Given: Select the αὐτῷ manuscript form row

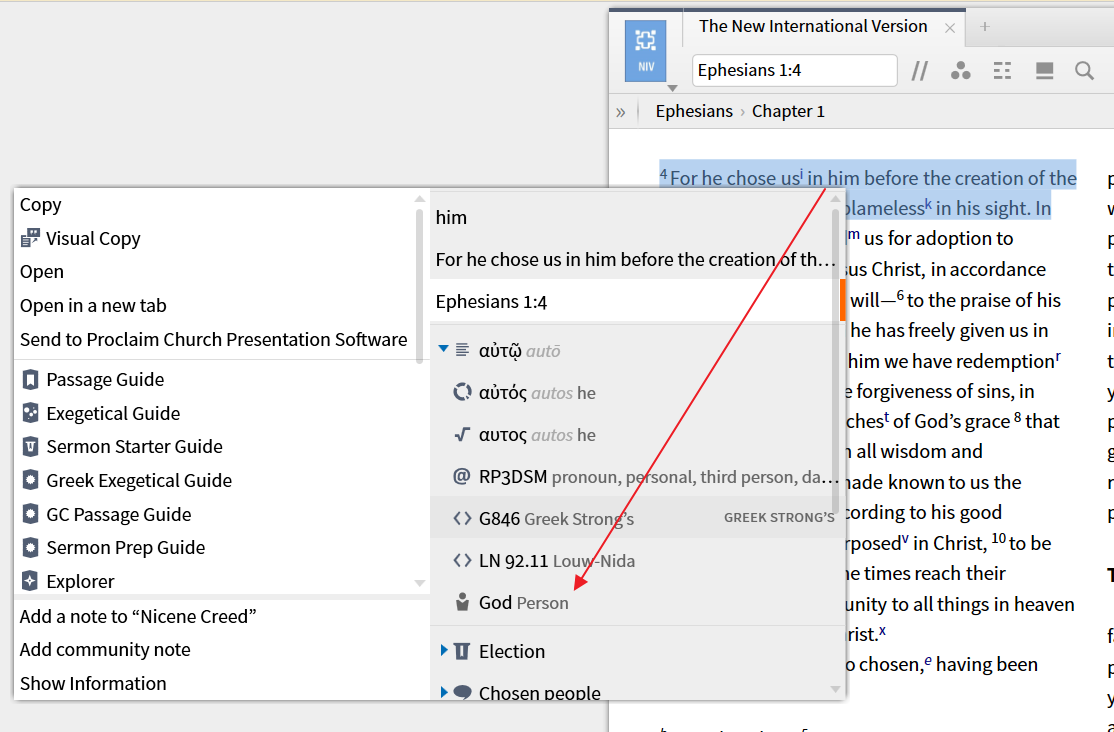Looking at the screenshot, I should pyautogui.click(x=635, y=350).
